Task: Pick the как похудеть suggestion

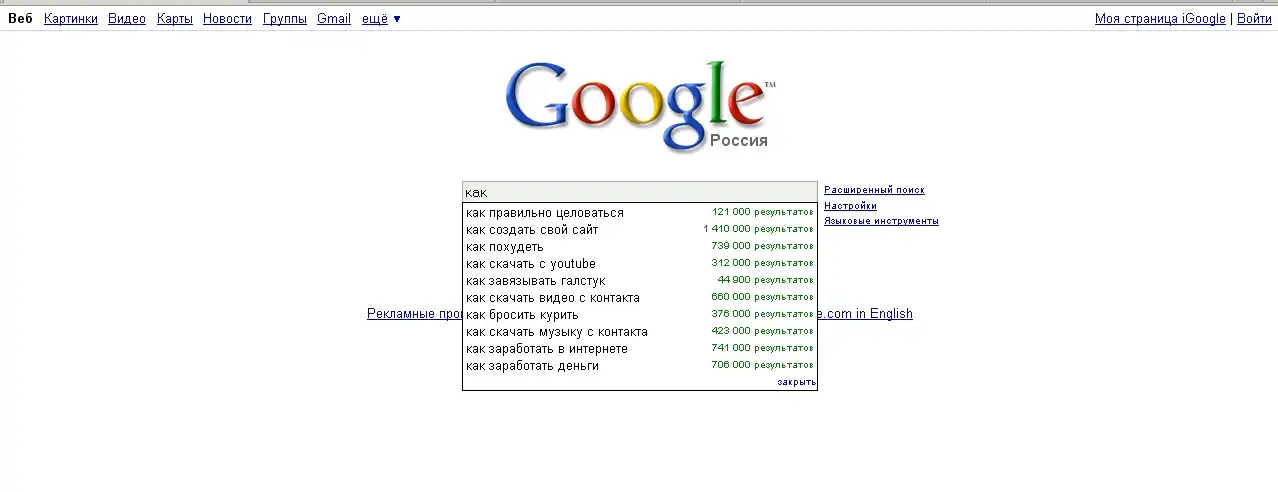Action: coord(505,247)
